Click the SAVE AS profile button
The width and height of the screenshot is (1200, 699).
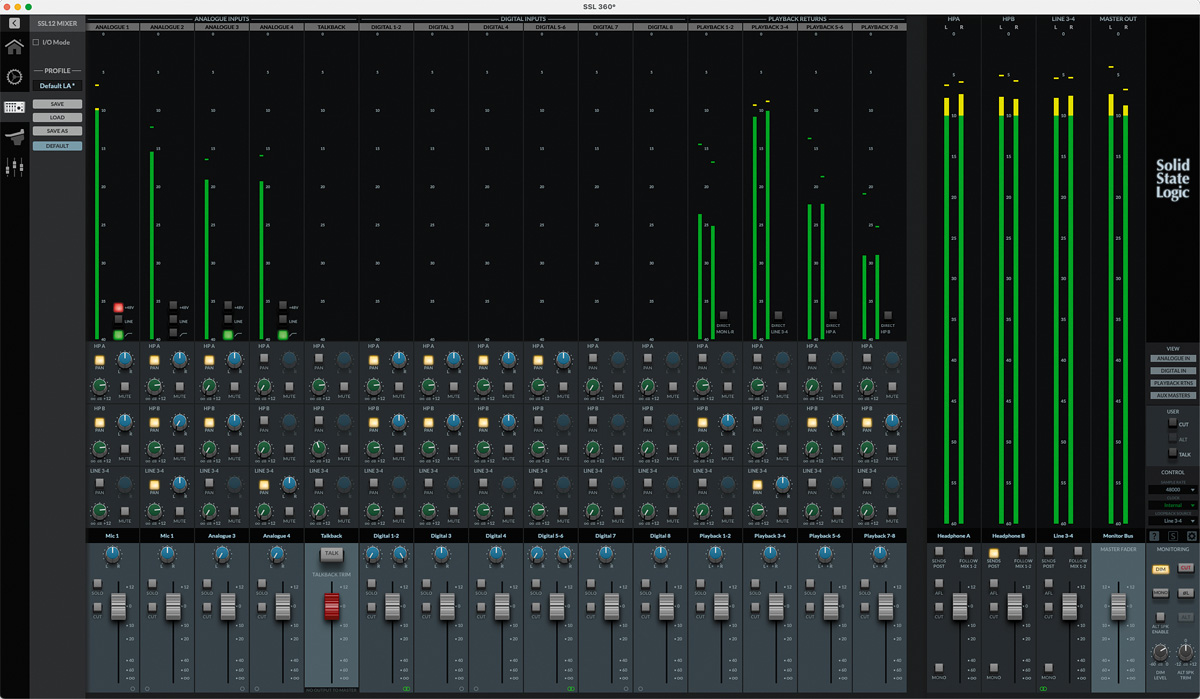[57, 131]
